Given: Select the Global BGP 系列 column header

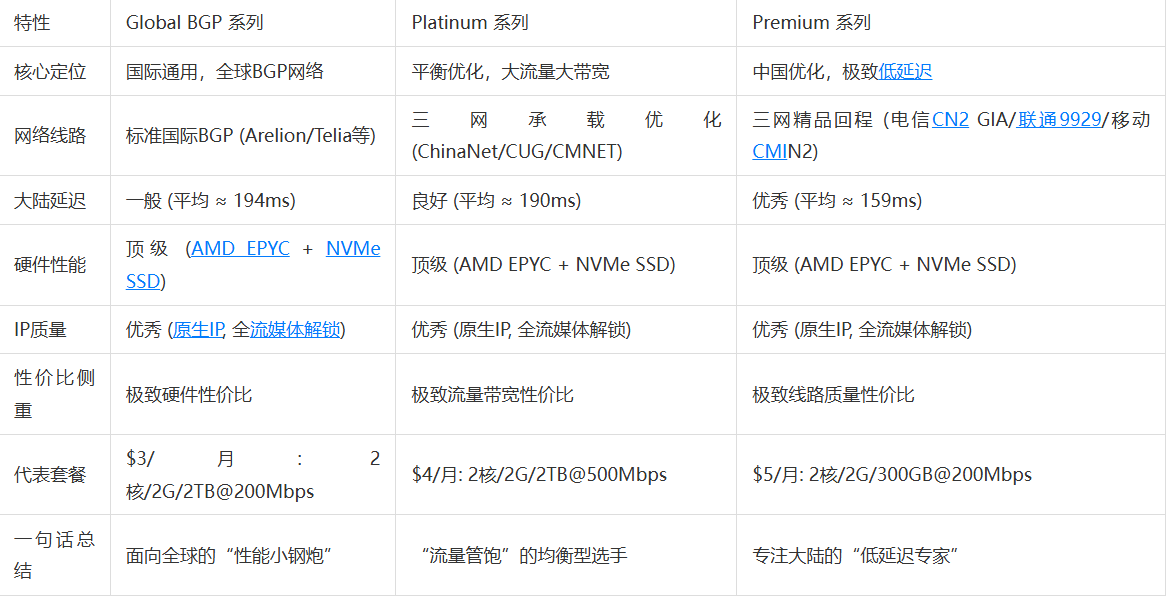Looking at the screenshot, I should point(195,23).
